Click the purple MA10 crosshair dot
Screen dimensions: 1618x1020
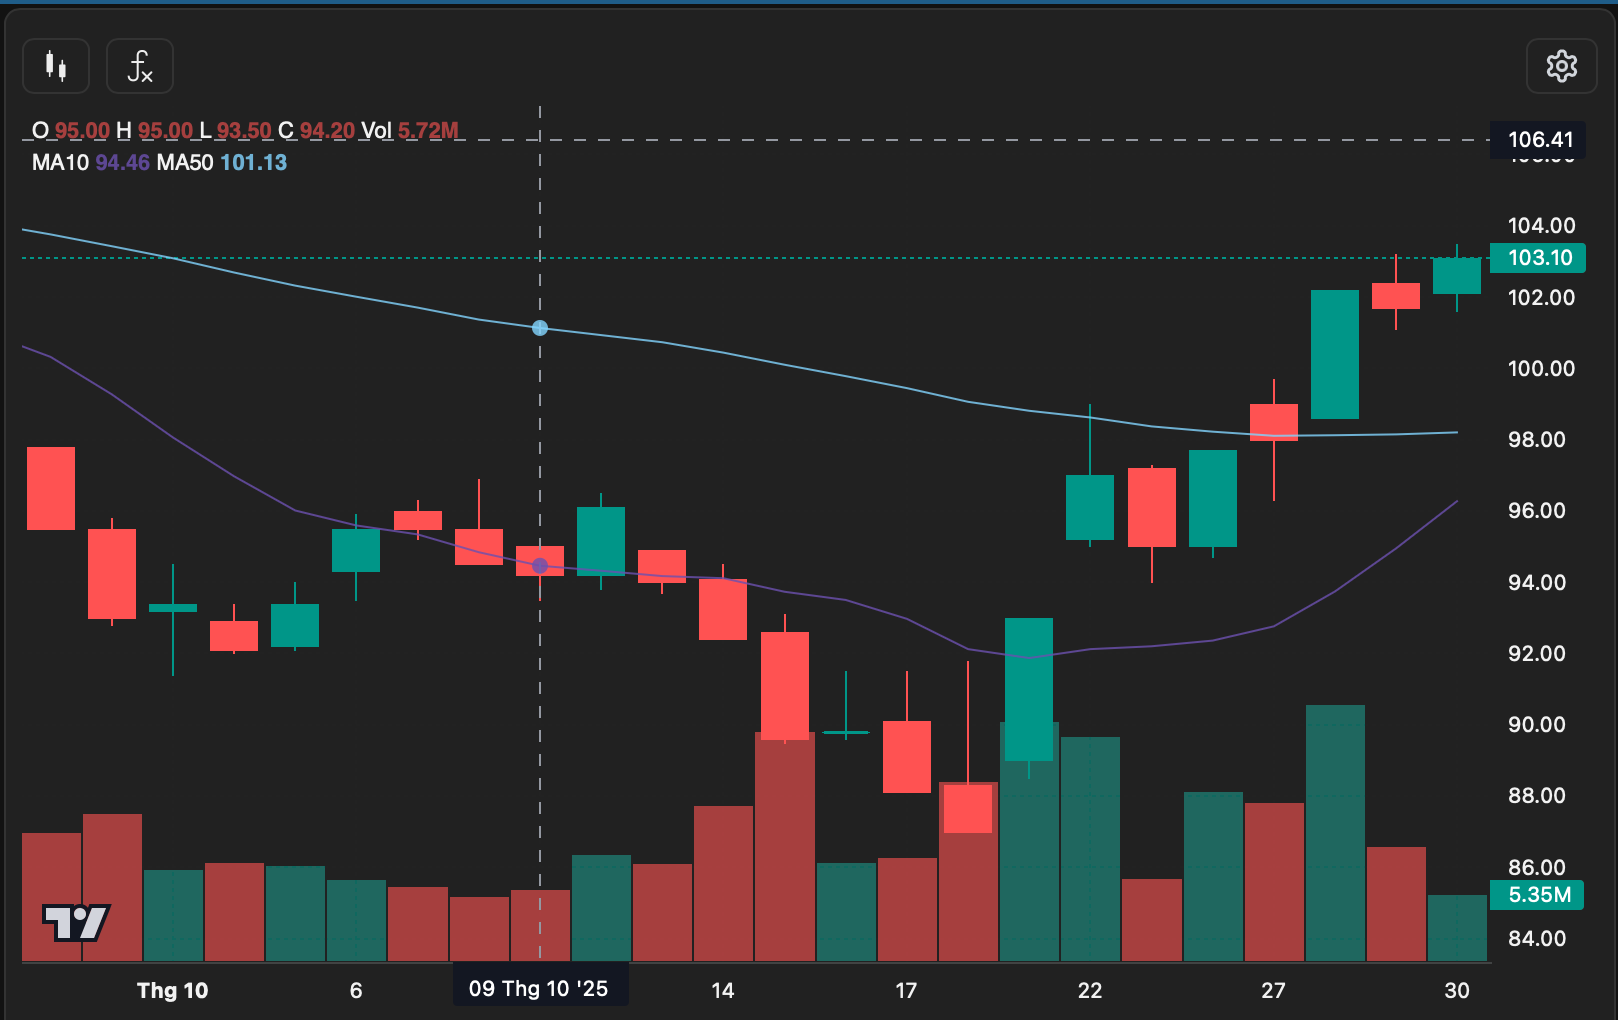540,566
